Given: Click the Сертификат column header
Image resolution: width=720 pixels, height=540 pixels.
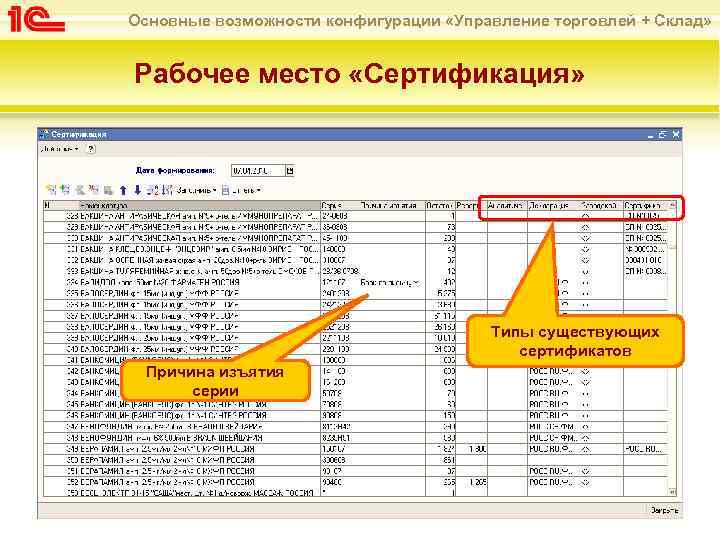Looking at the screenshot, I should pyautogui.click(x=646, y=205).
